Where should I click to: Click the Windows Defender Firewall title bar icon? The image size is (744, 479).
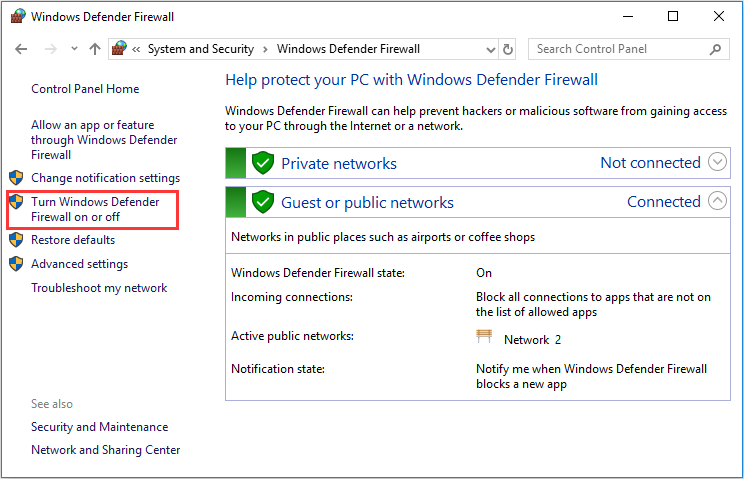click(18, 16)
